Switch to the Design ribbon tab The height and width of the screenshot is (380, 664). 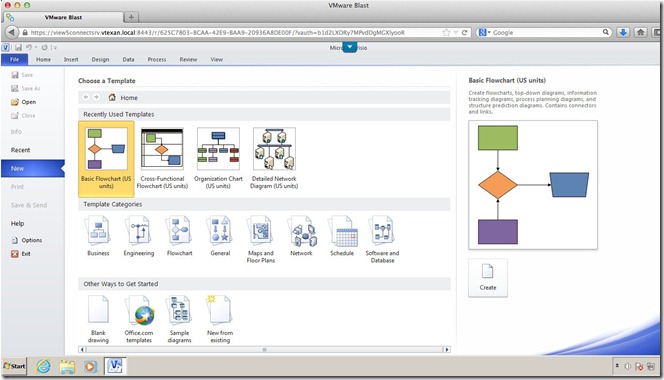click(100, 59)
